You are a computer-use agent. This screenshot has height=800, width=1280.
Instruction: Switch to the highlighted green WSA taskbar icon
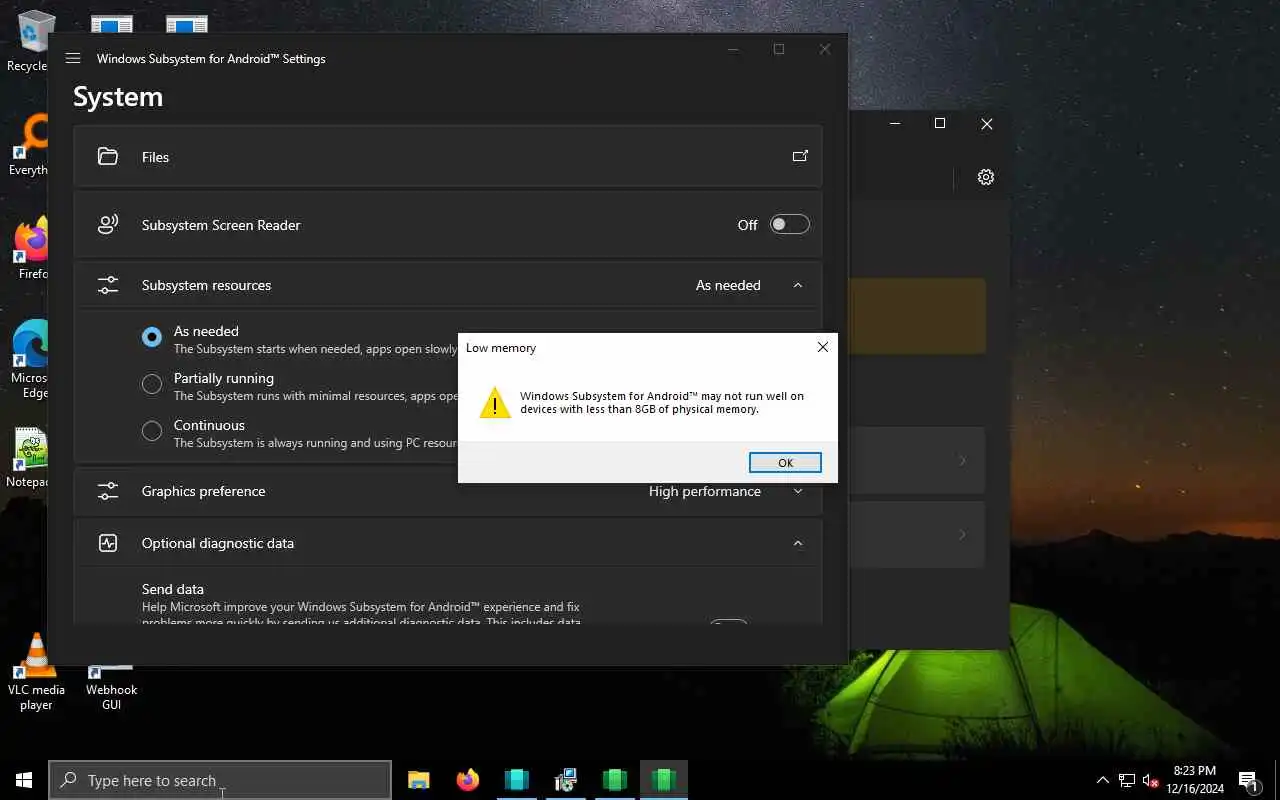[663, 780]
